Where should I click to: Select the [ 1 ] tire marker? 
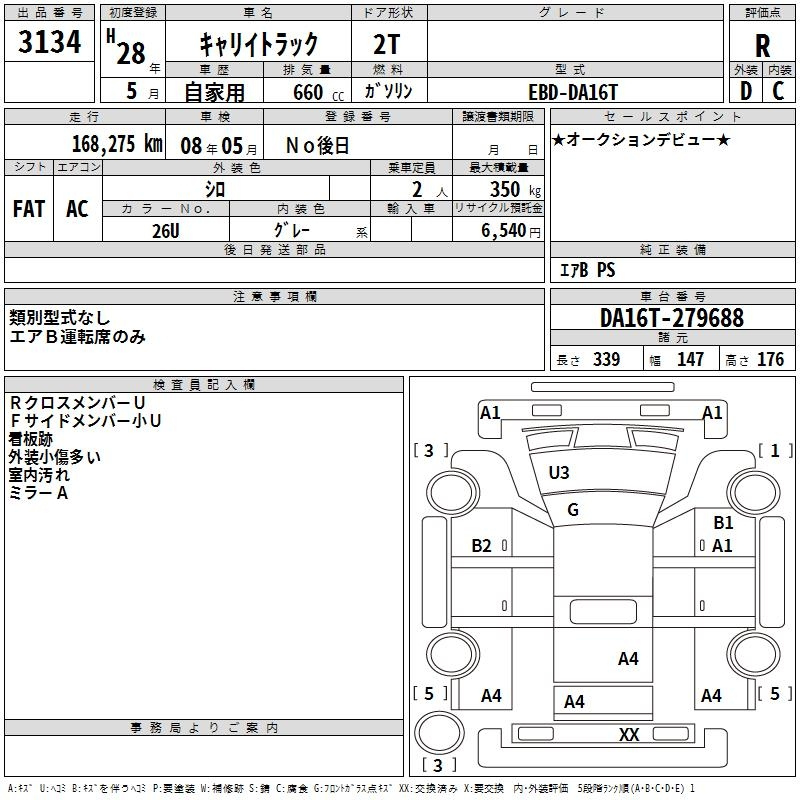pyautogui.click(x=775, y=451)
